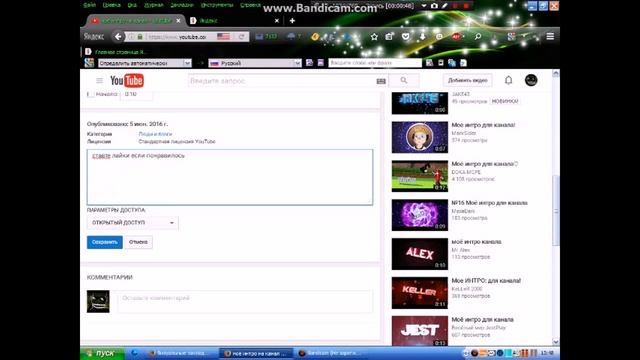This screenshot has width=640, height=360.
Task: Click the Пуск start button
Action: [x=102, y=353]
